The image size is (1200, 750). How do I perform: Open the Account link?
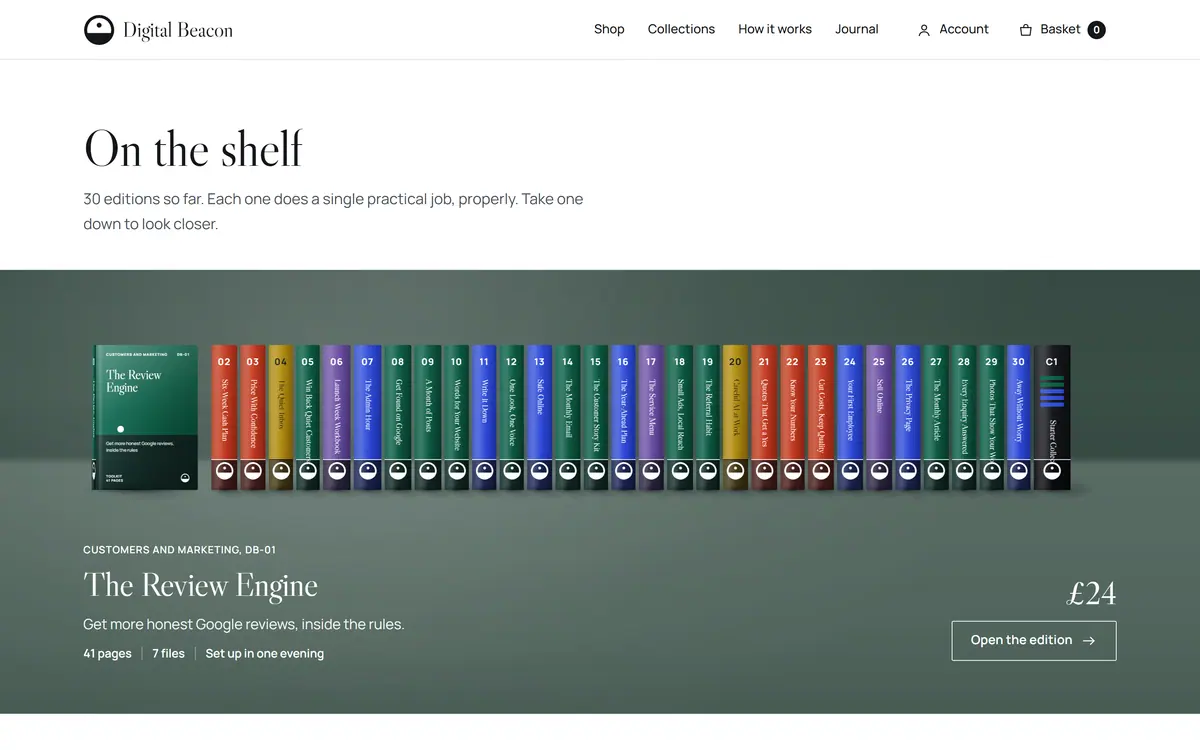click(x=953, y=30)
